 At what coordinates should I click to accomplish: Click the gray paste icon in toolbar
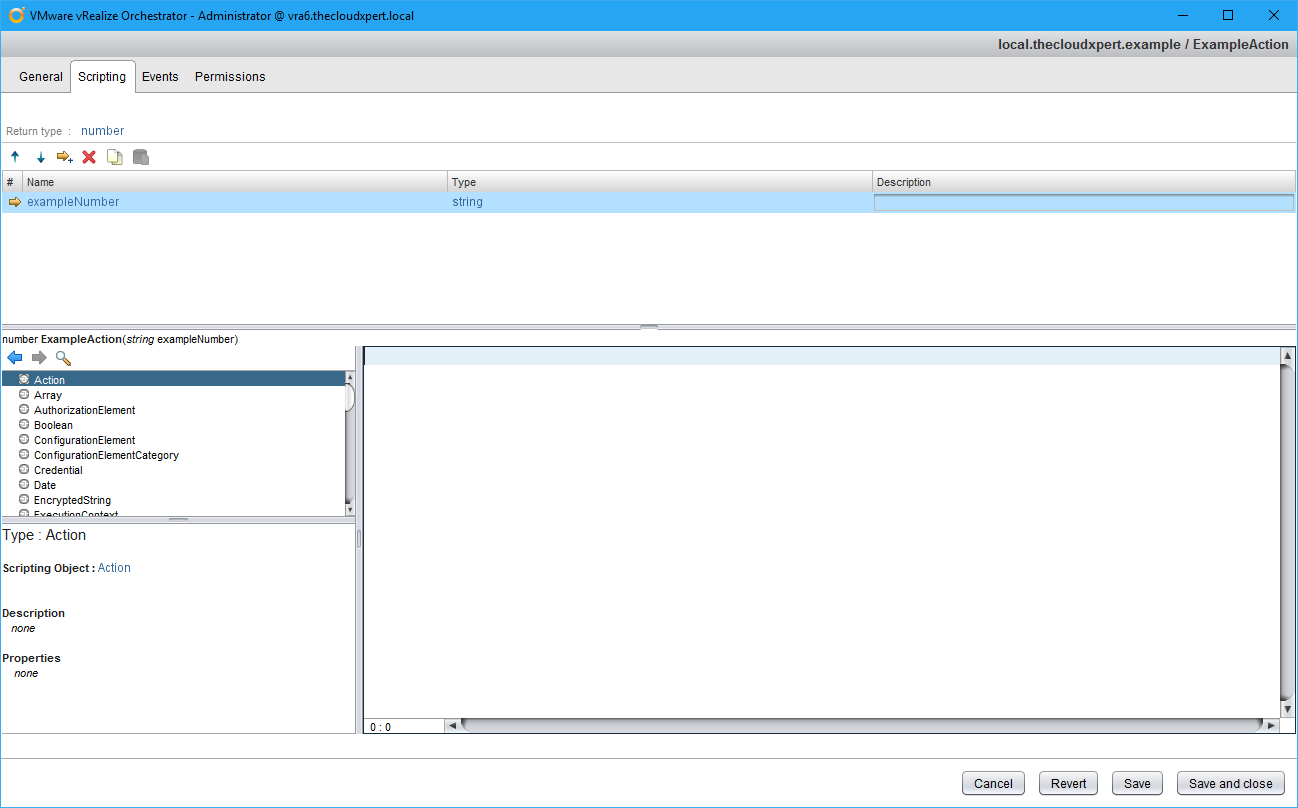(x=141, y=157)
